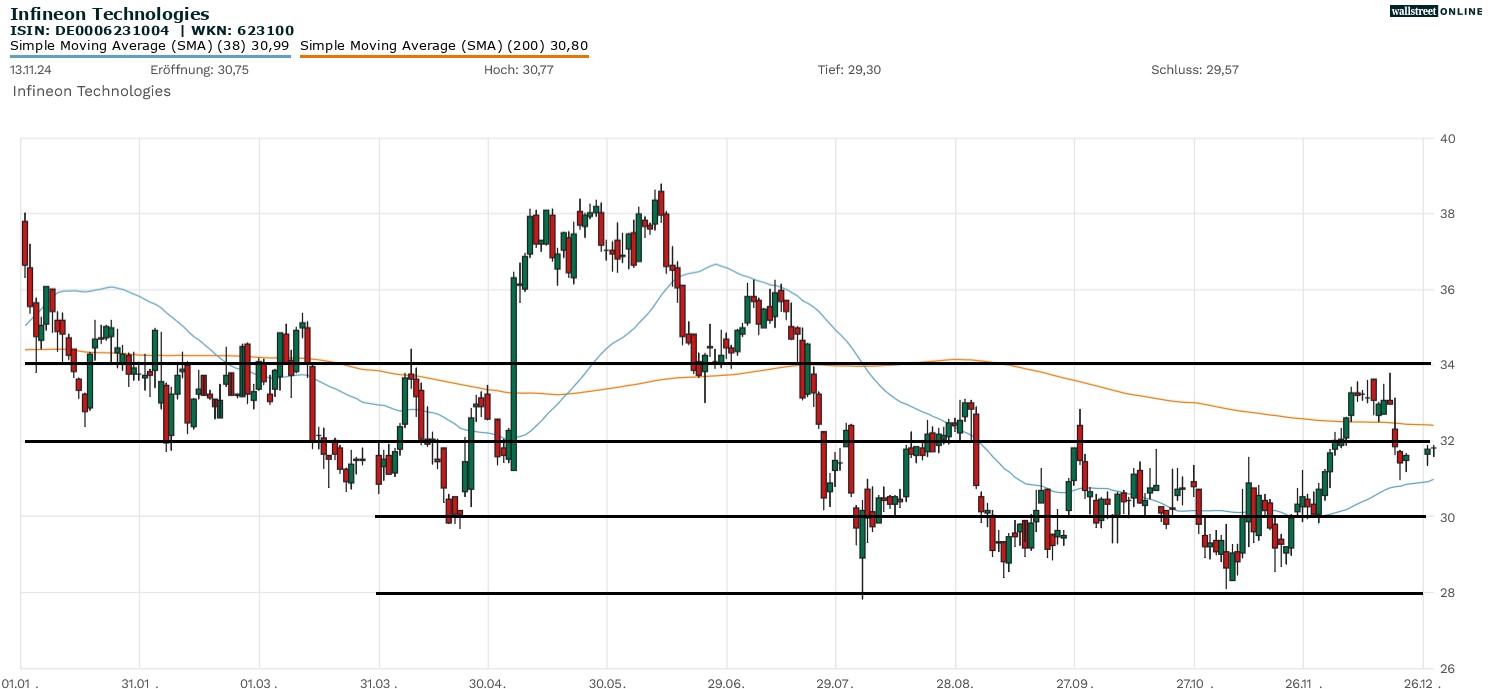Click the Infineon Technologies subtitle above chart

tap(92, 91)
